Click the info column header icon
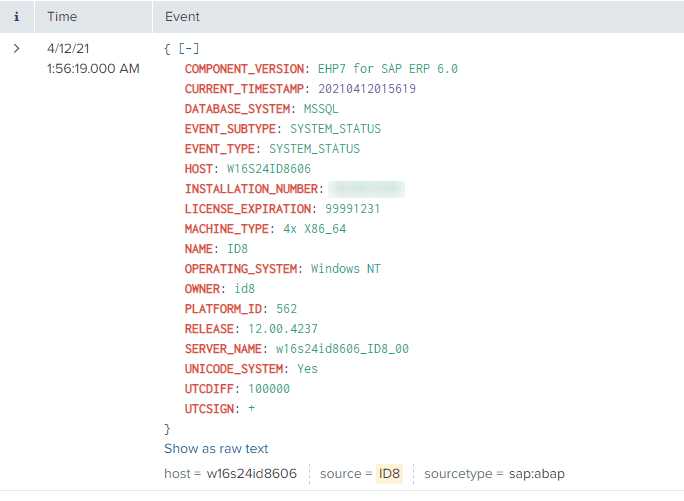 (x=16, y=17)
